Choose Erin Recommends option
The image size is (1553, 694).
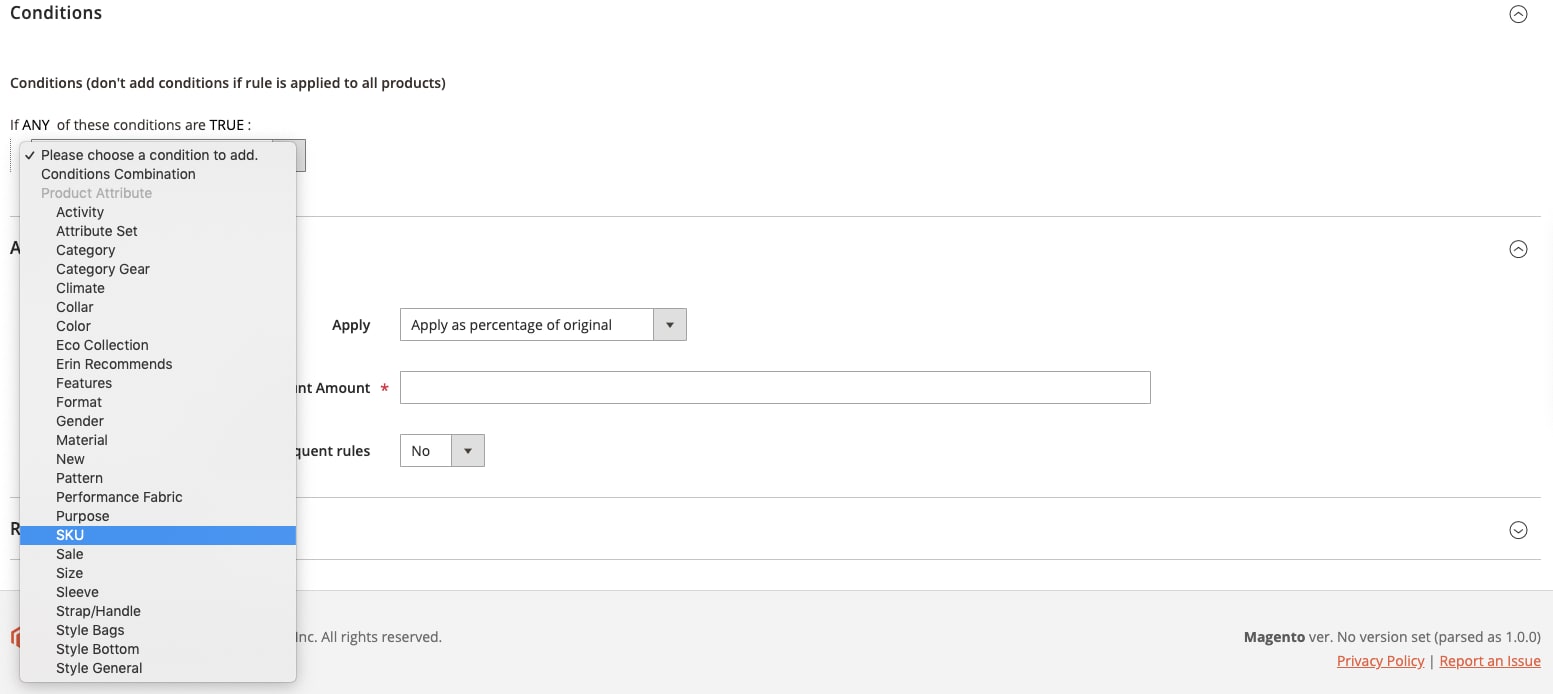point(158,364)
